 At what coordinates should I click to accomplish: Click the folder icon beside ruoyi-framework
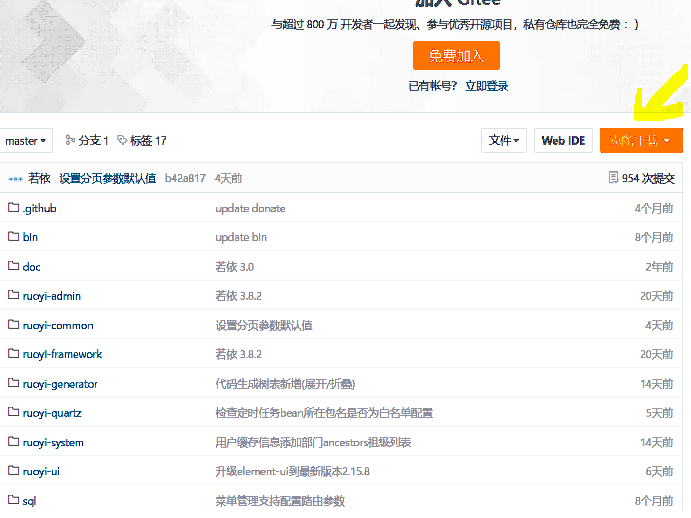(14, 354)
